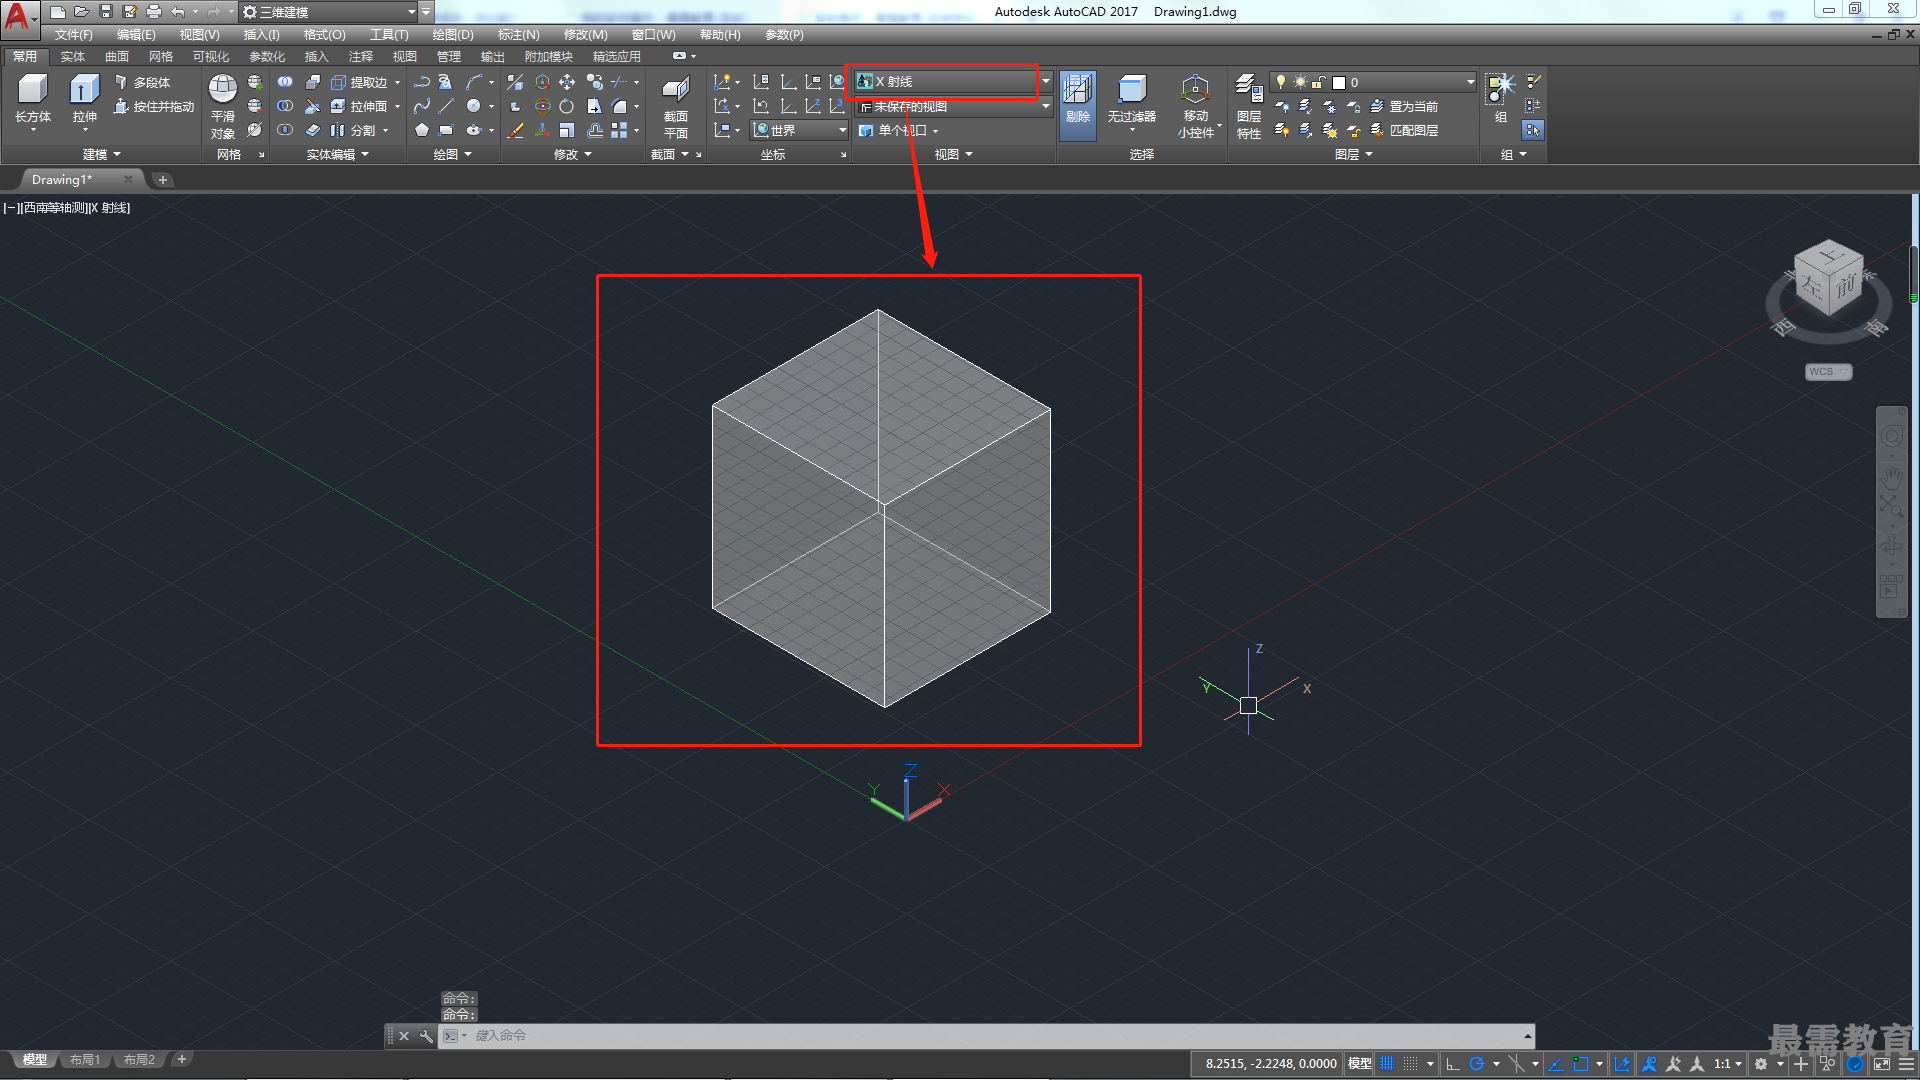This screenshot has height=1080, width=1920.
Task: Click the 模型 model tab
Action: 34,1059
